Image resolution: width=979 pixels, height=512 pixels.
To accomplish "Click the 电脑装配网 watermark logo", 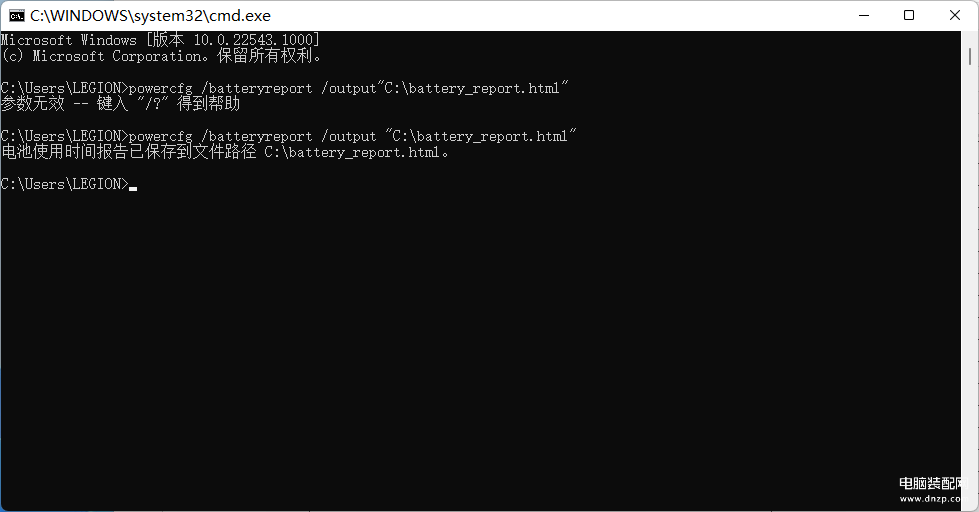I will (933, 483).
